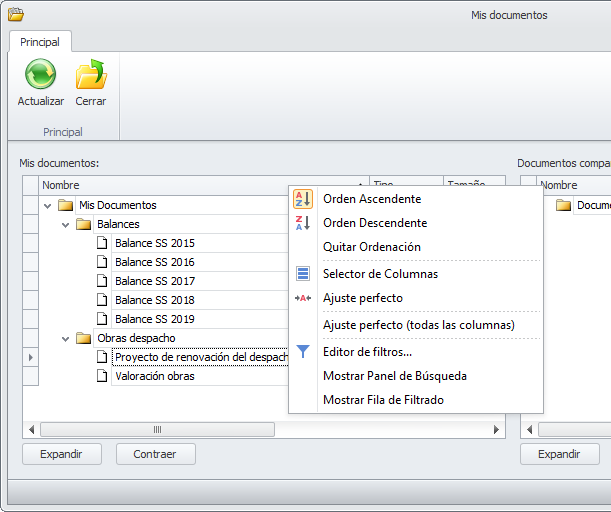611x512 pixels.
Task: Click Expandir button under Mis documentos
Action: tap(62, 454)
